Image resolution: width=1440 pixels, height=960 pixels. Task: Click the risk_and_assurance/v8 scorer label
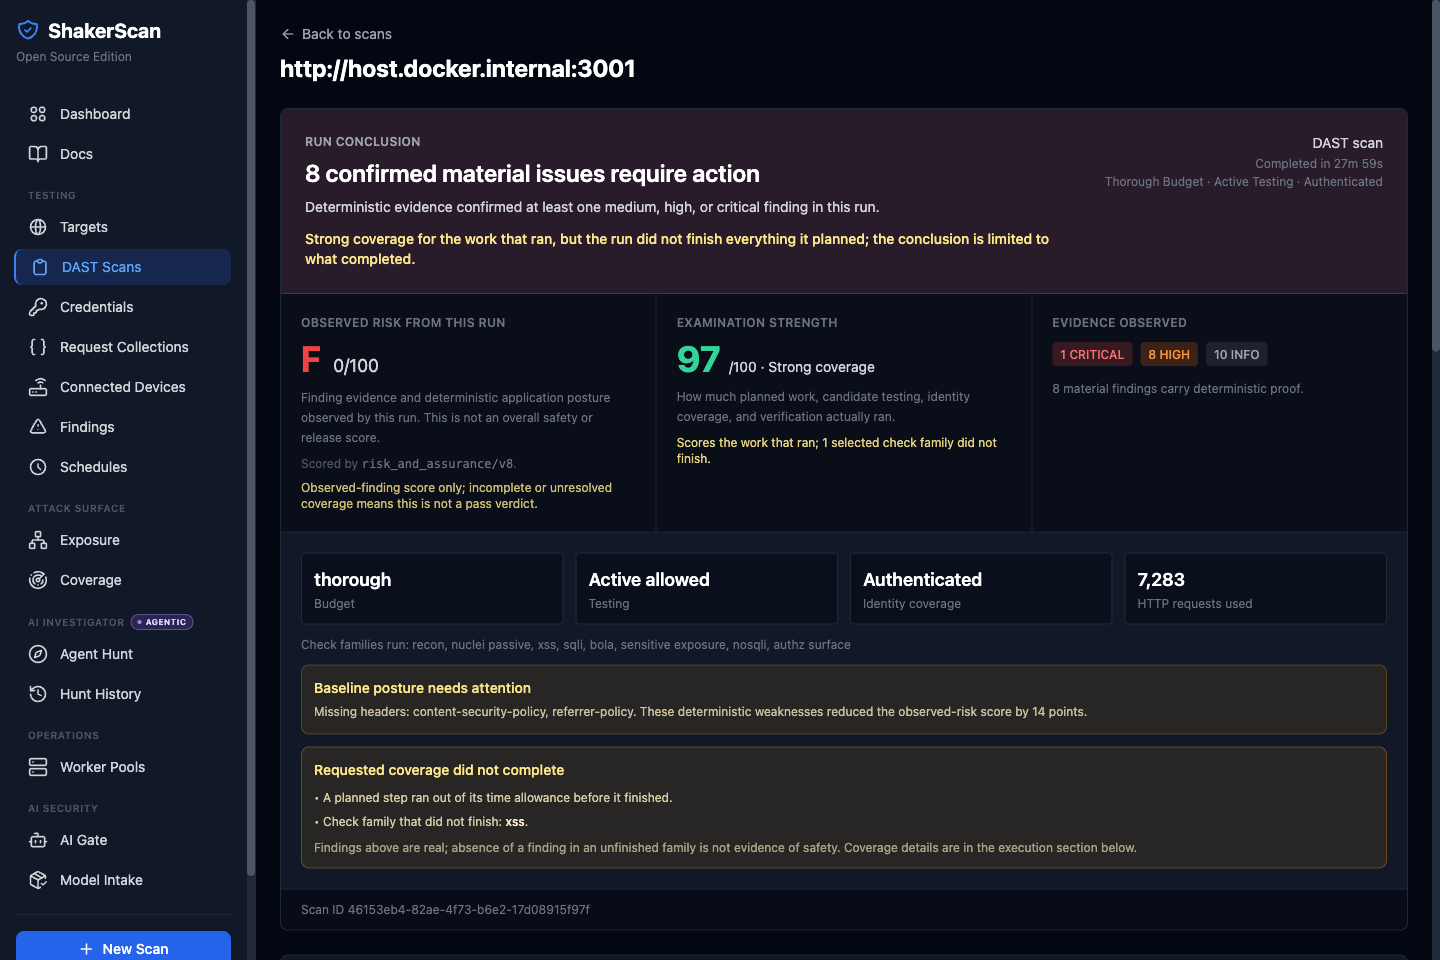pyautogui.click(x=437, y=464)
